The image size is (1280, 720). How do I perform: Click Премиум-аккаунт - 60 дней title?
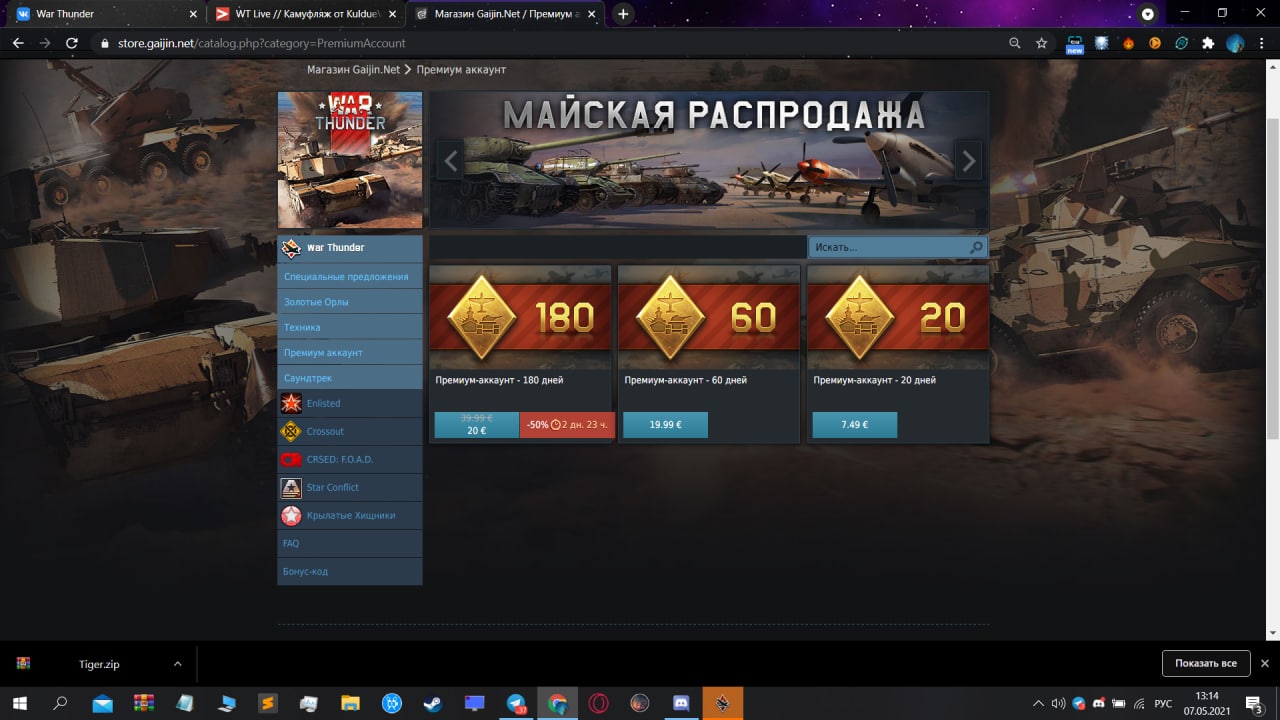tap(686, 381)
